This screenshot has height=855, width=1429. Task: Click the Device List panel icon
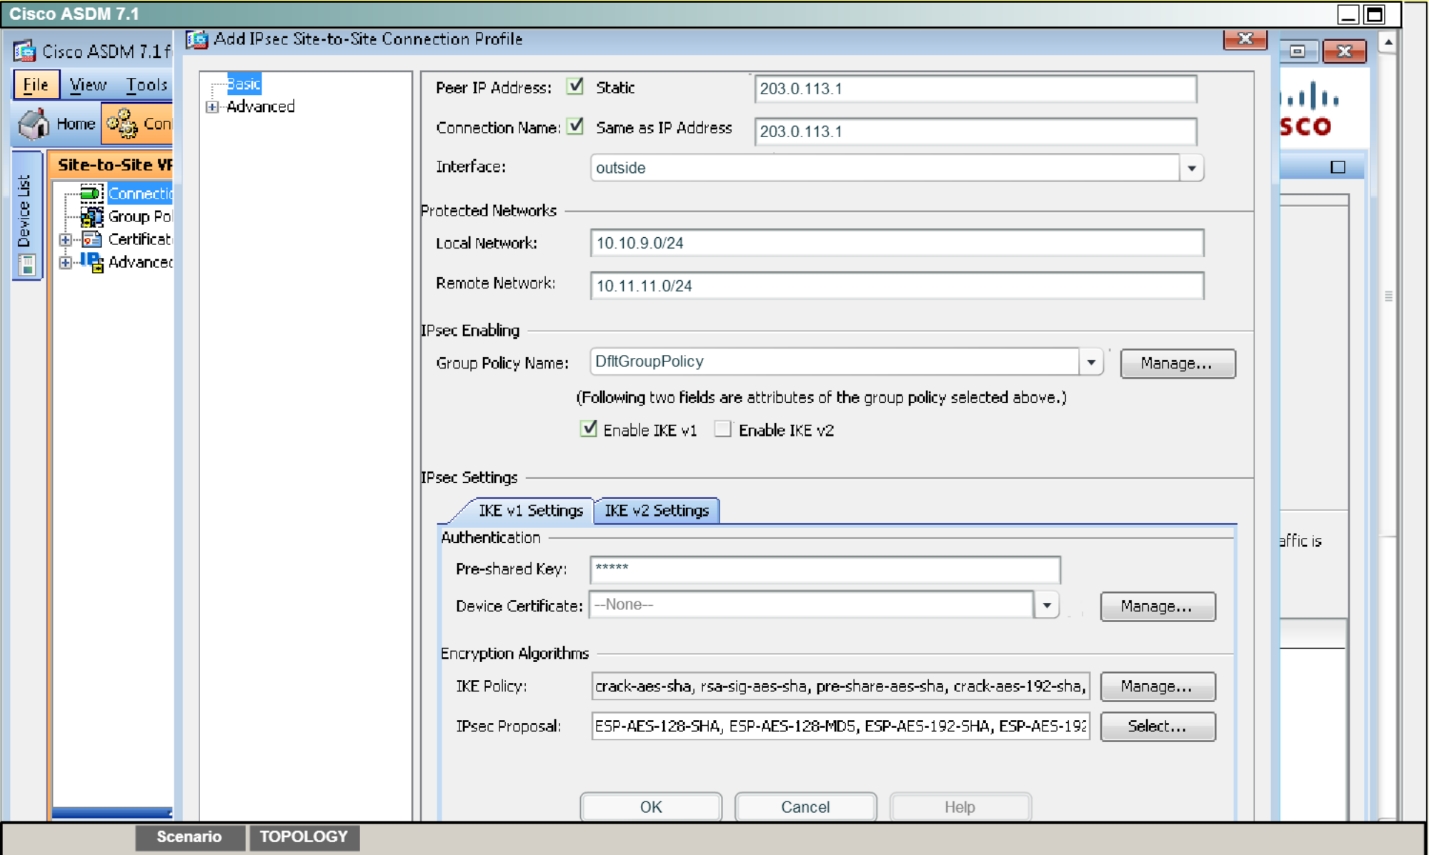pyautogui.click(x=27, y=265)
